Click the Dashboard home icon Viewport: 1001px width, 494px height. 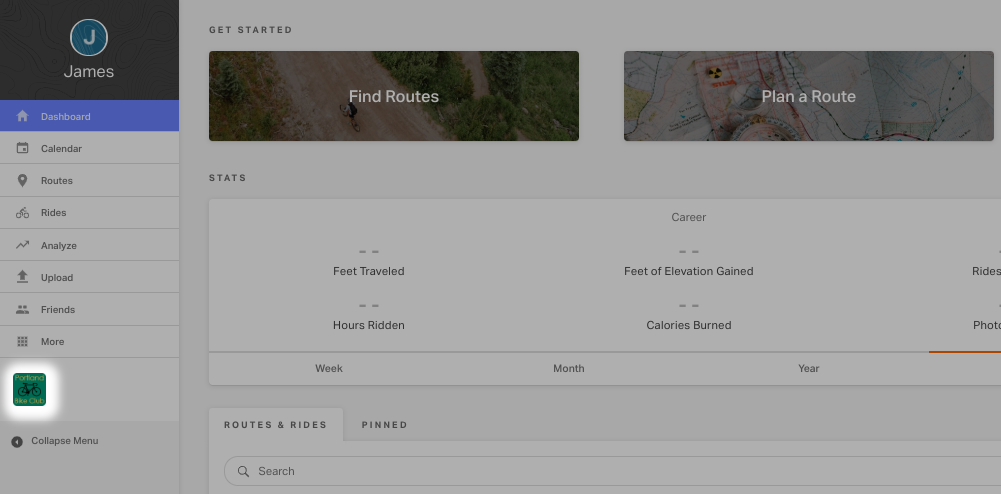point(22,116)
